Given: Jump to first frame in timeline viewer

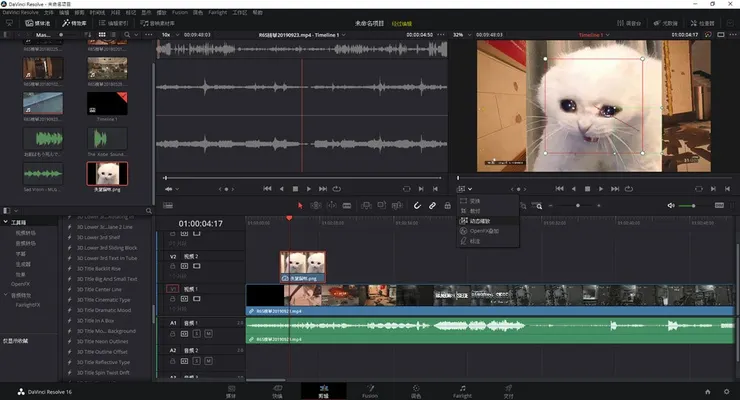Looking at the screenshot, I should point(559,189).
